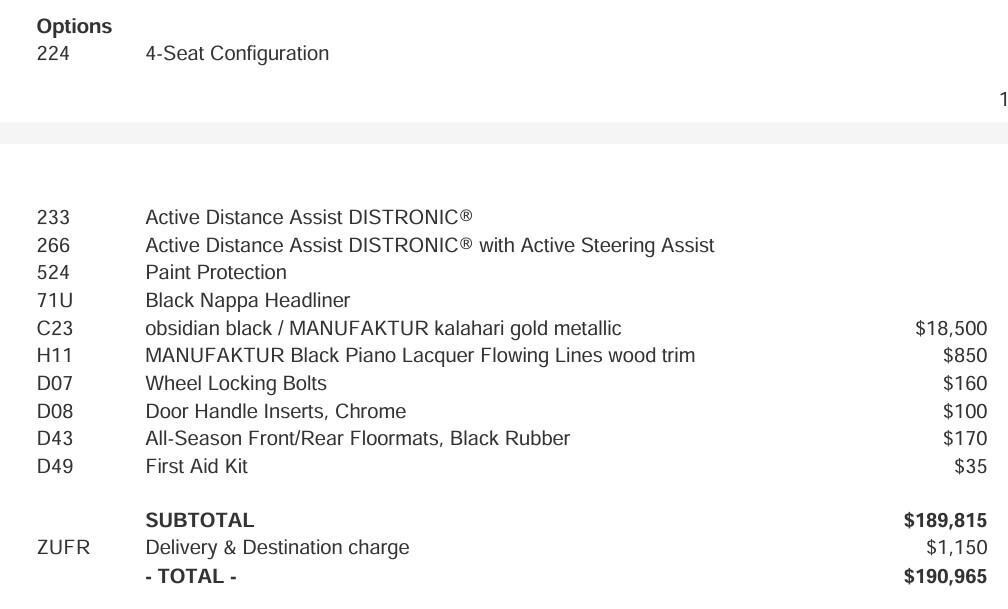Click the Door Handle Inserts, Chrome entry

click(x=275, y=411)
